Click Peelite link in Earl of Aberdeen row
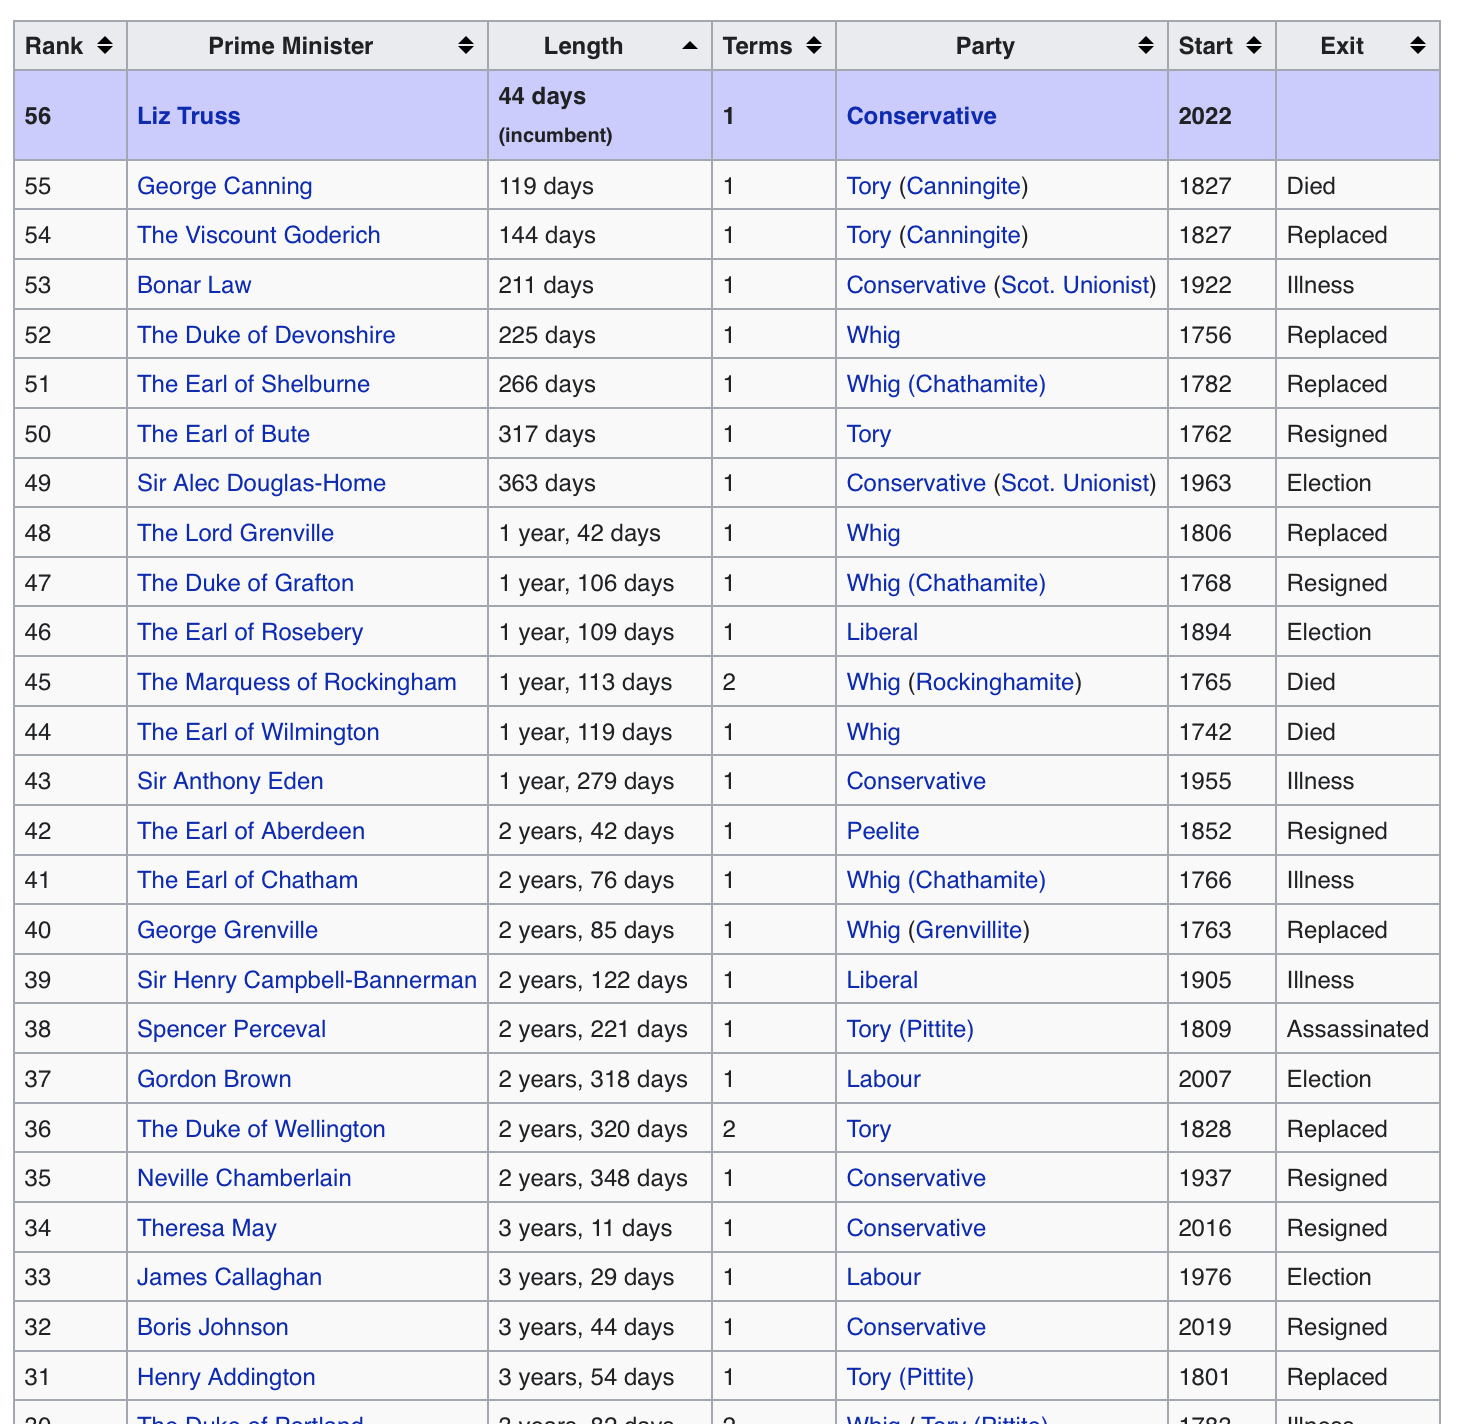Viewport: 1469px width, 1424px height. [x=883, y=831]
